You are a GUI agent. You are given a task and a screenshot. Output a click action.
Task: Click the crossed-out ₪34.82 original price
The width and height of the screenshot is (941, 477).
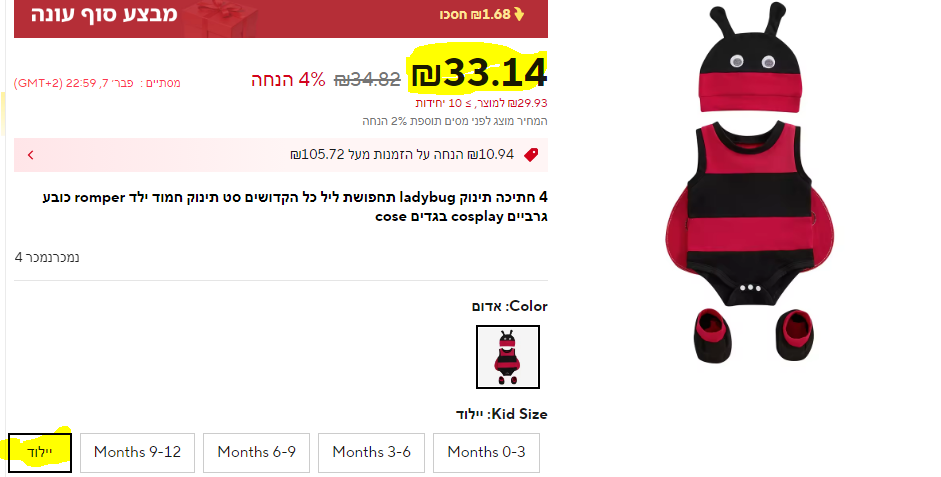click(367, 79)
